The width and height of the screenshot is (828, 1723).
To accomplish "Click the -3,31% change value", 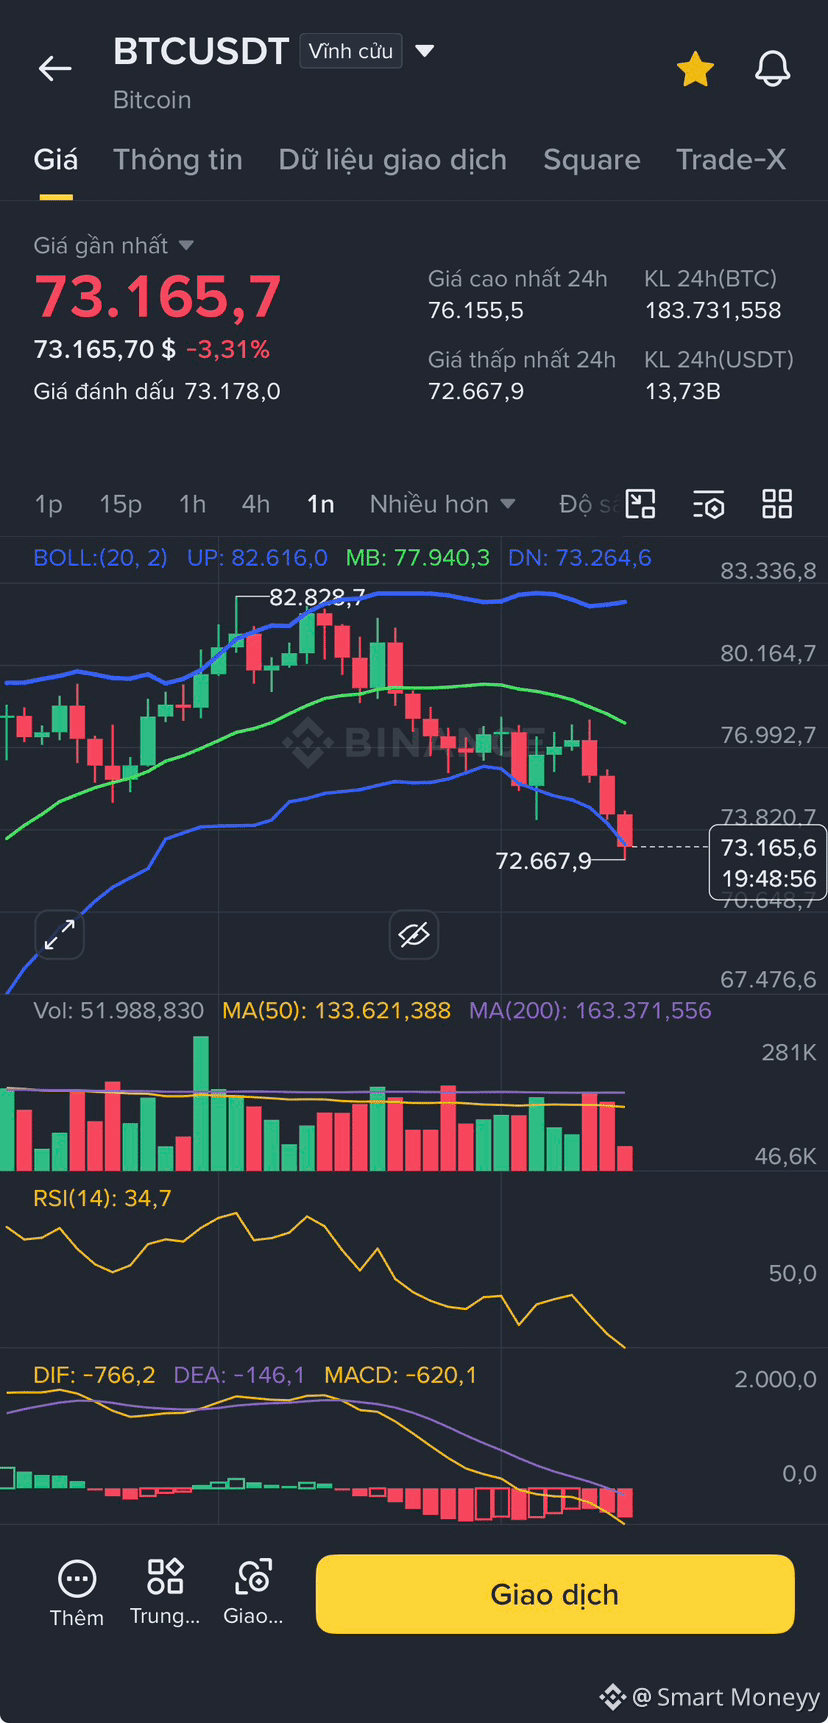I will point(228,349).
